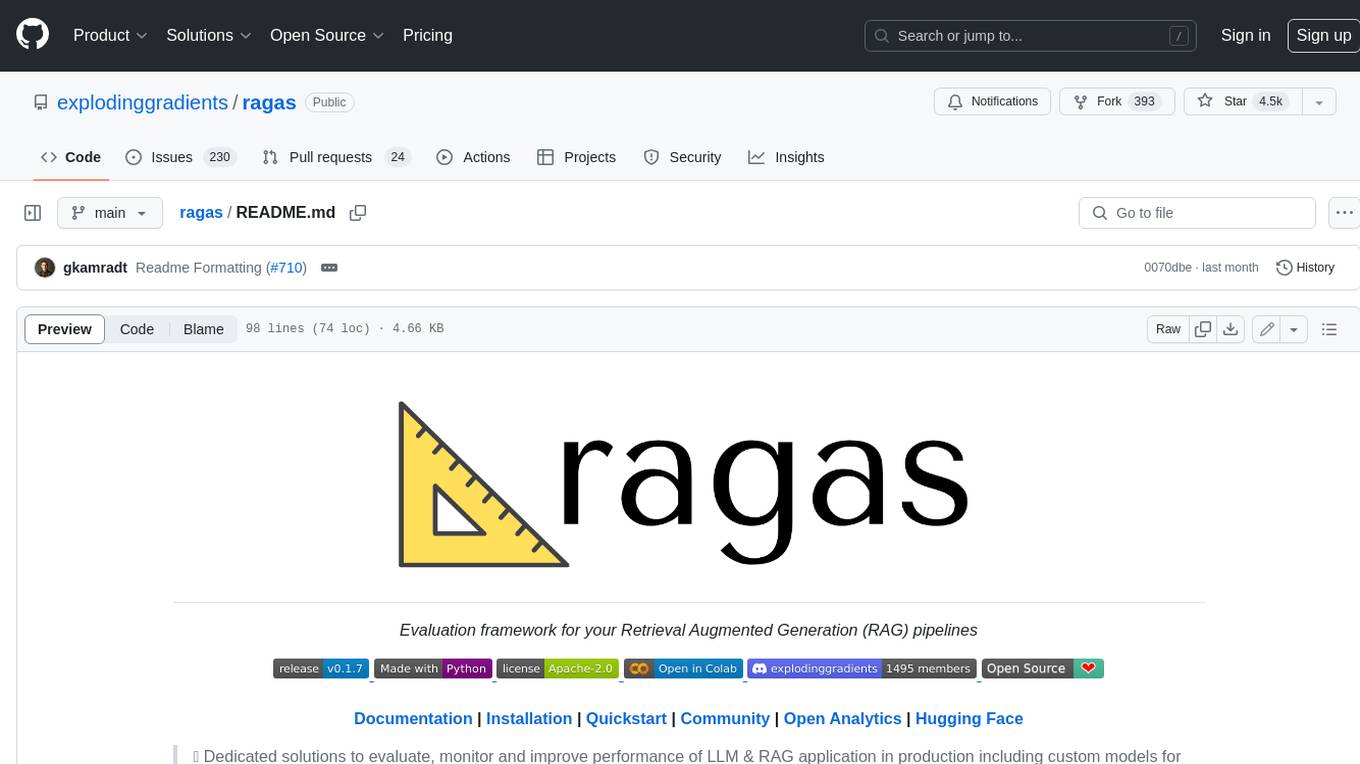Click the Public visibility label
This screenshot has width=1360, height=764.
[329, 102]
